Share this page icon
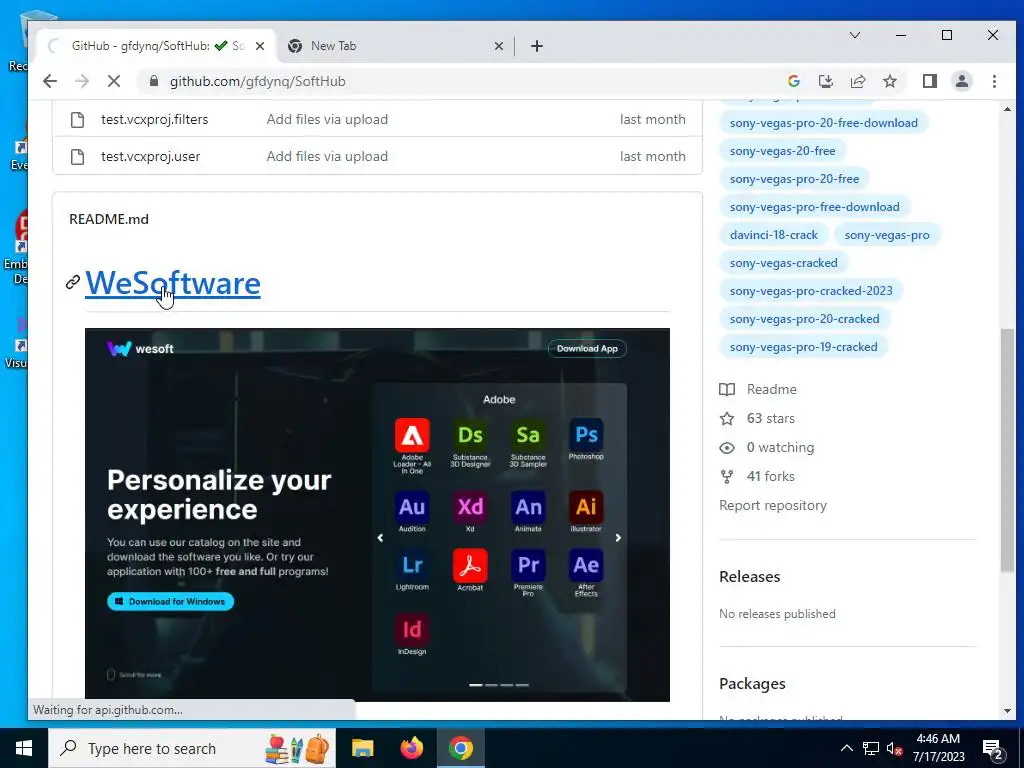This screenshot has width=1024, height=768. 857,81
